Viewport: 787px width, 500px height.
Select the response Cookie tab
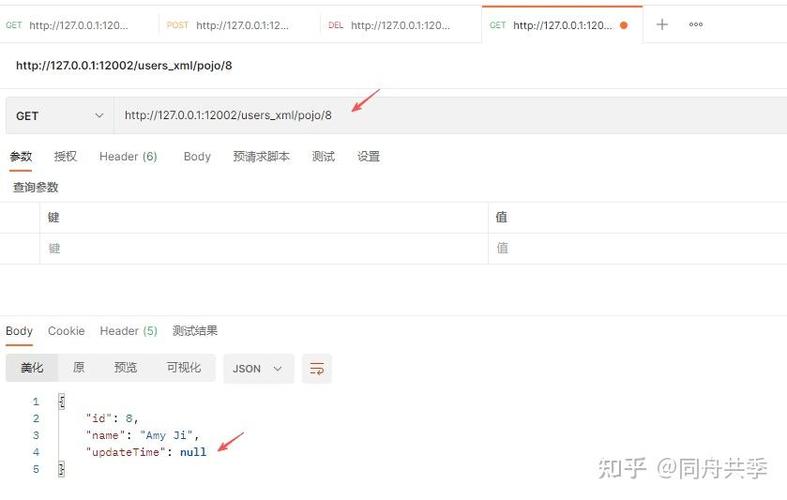click(x=66, y=331)
